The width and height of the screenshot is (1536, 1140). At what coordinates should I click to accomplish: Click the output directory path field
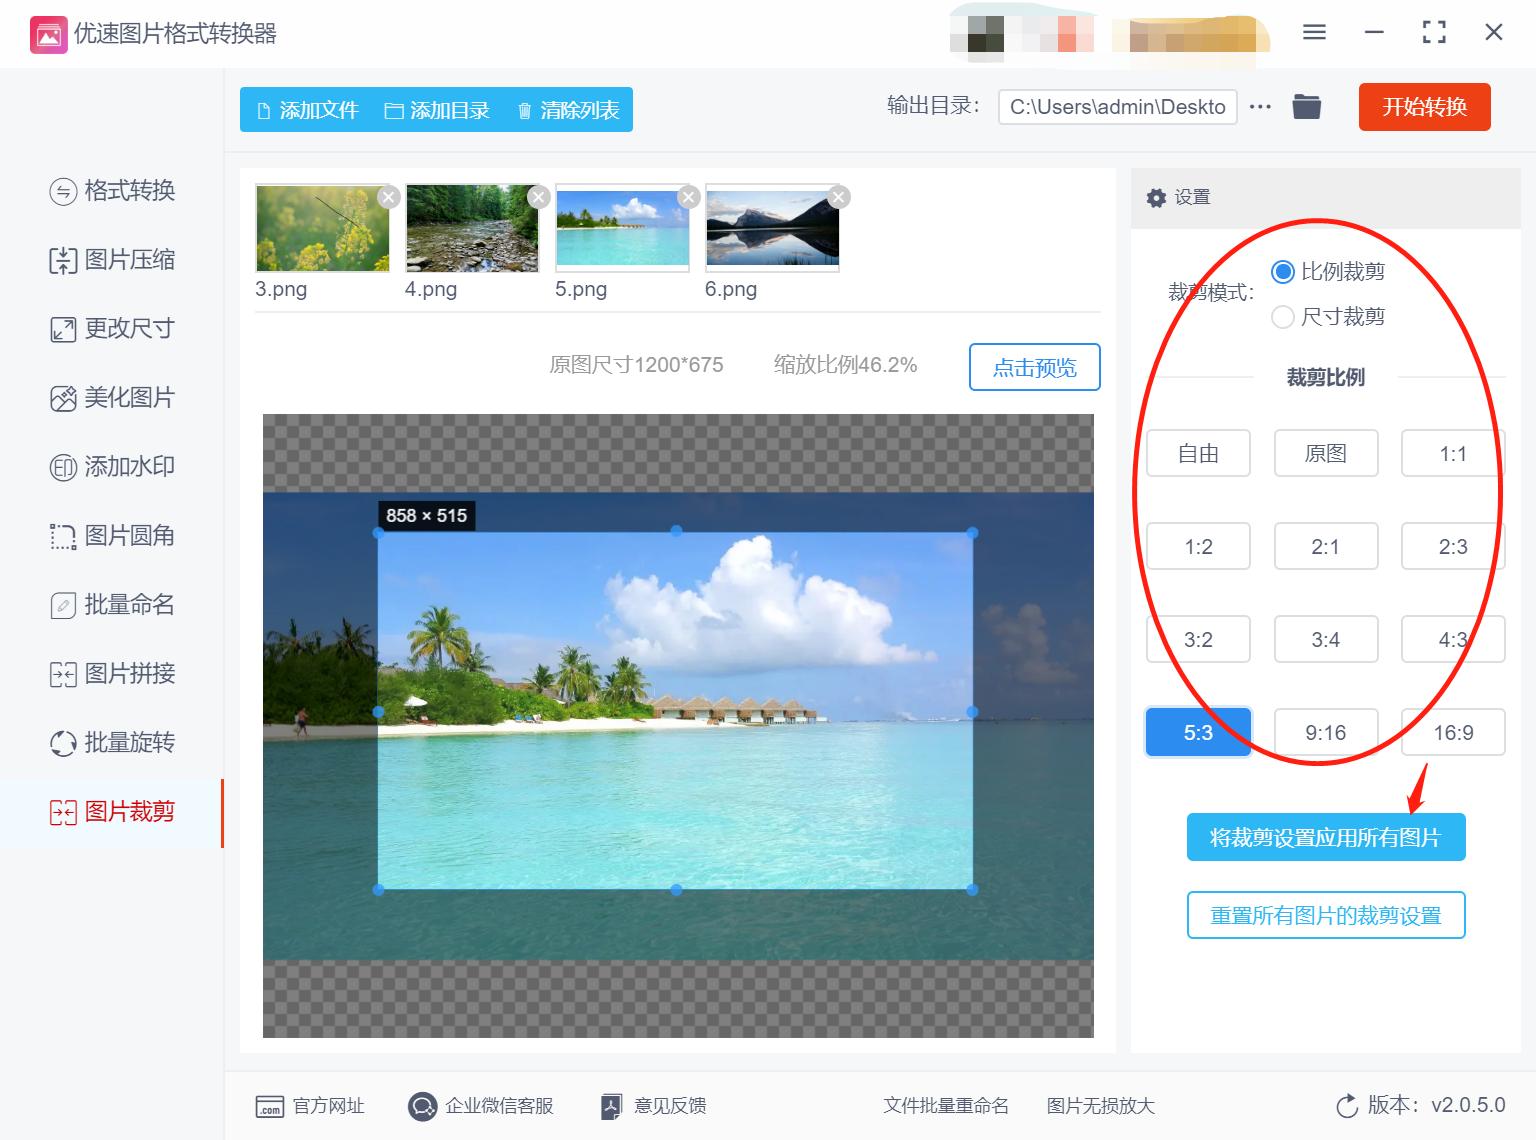coord(1118,107)
